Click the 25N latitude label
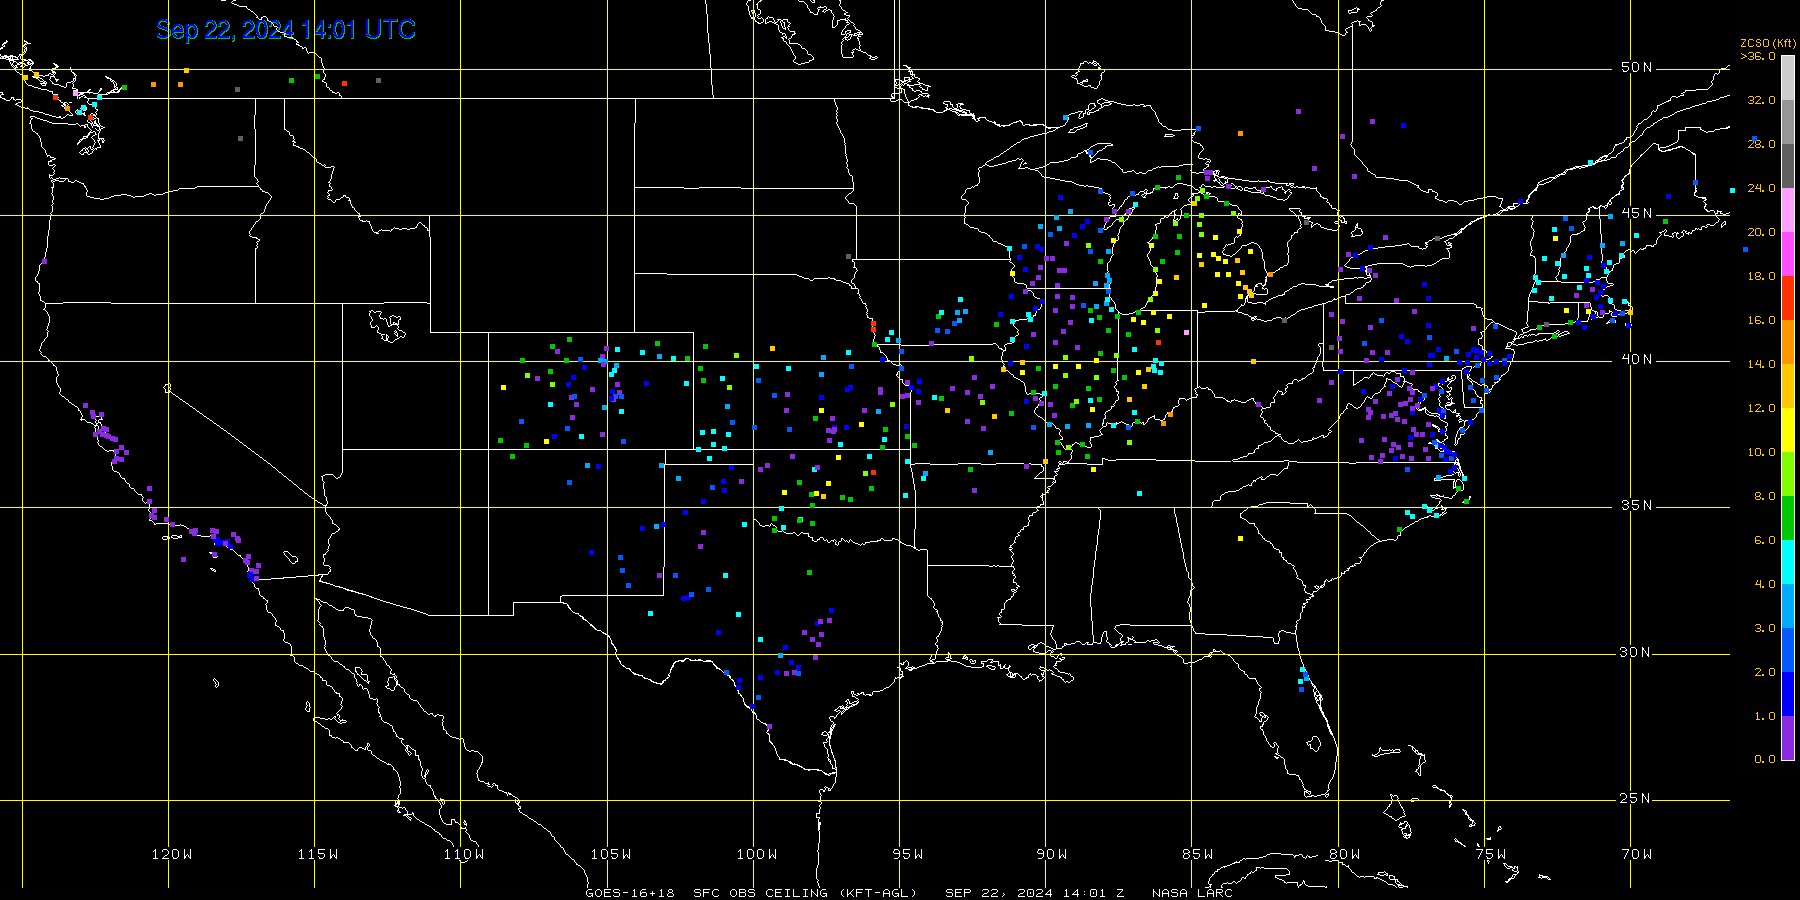The width and height of the screenshot is (1800, 900). pyautogui.click(x=1637, y=798)
